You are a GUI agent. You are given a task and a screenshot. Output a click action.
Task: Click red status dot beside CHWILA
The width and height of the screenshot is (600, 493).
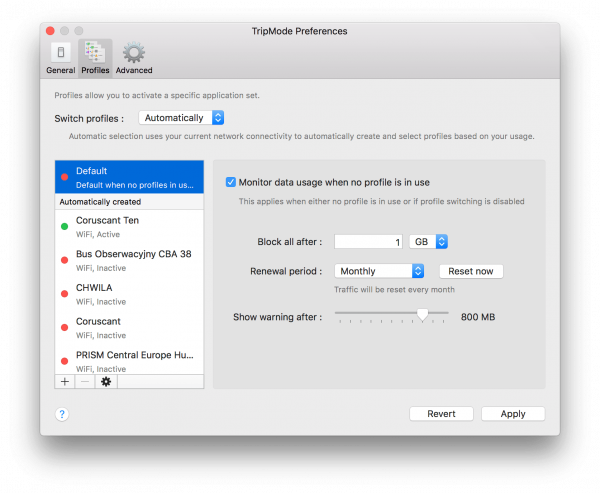point(65,294)
